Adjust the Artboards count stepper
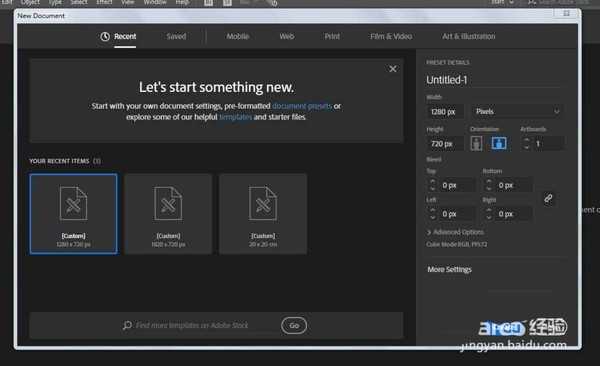 click(527, 144)
